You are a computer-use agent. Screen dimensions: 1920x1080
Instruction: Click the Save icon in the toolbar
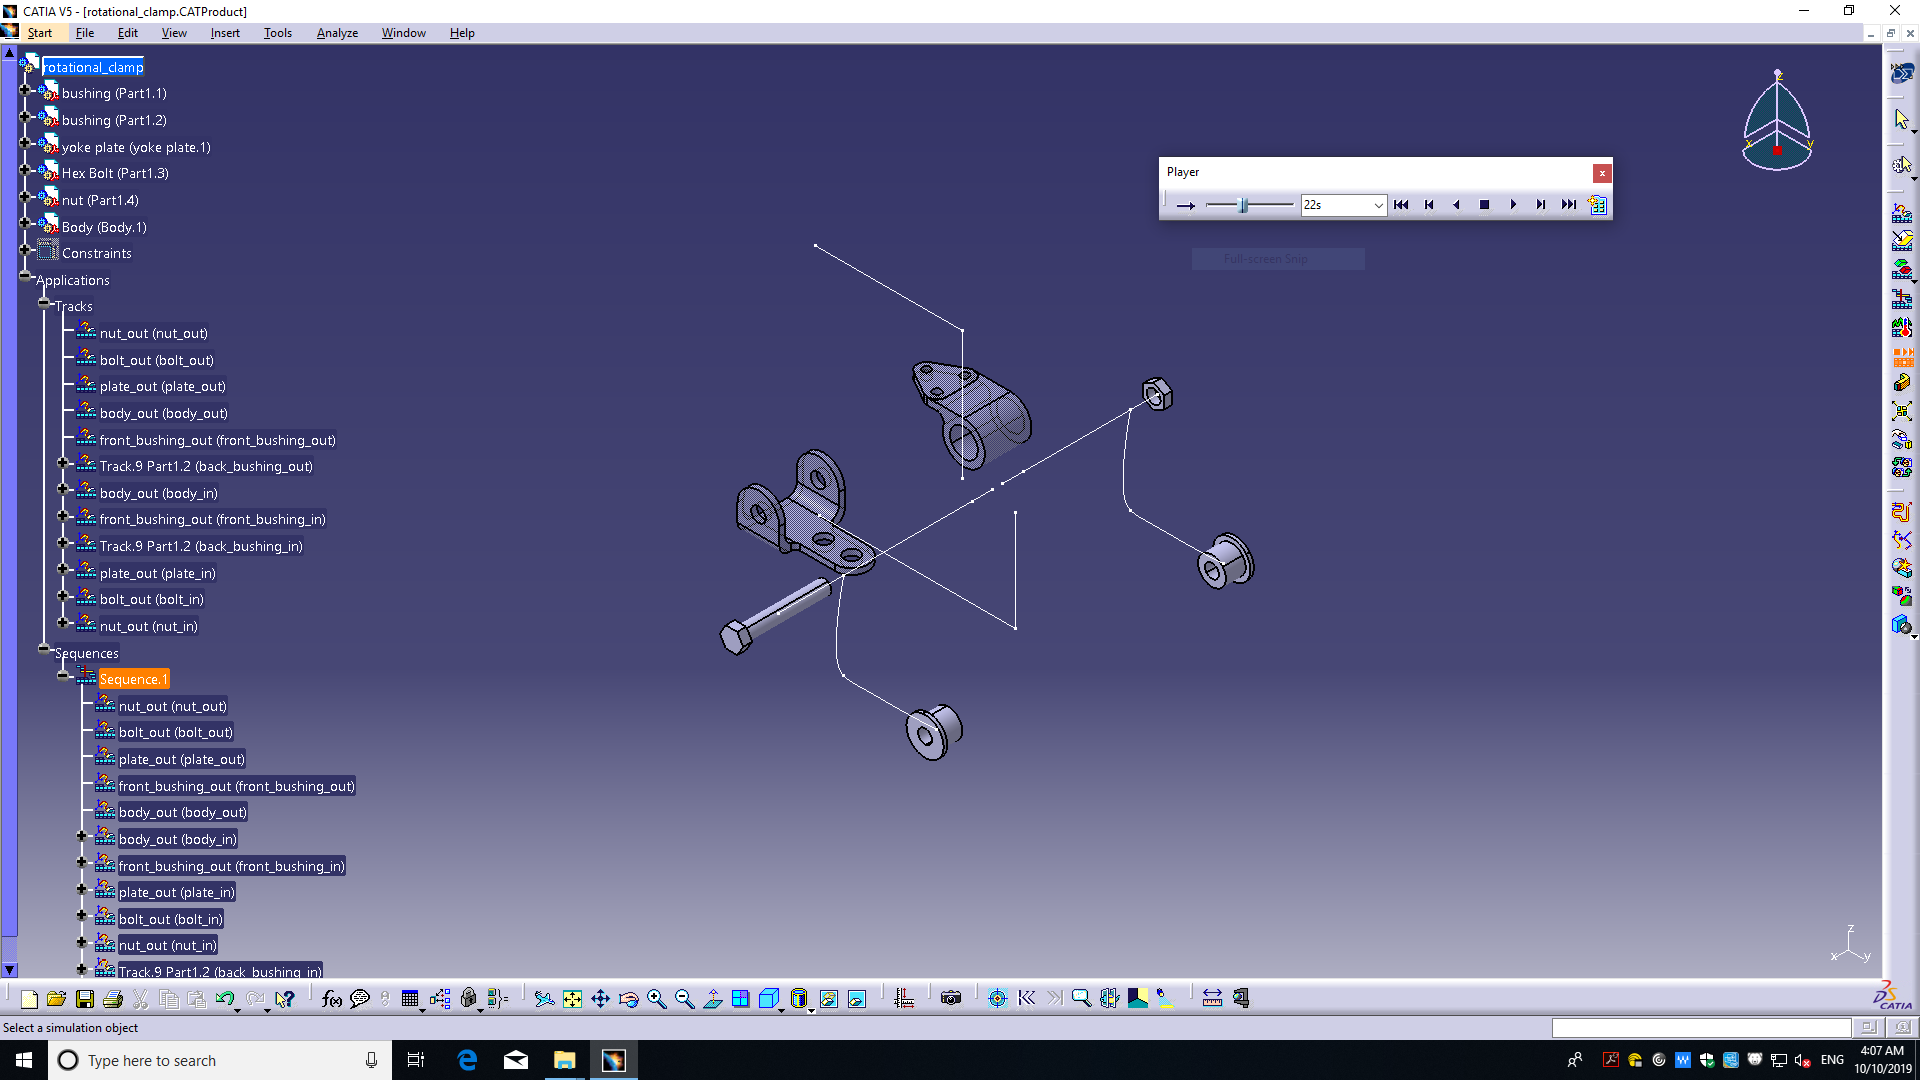coord(85,999)
